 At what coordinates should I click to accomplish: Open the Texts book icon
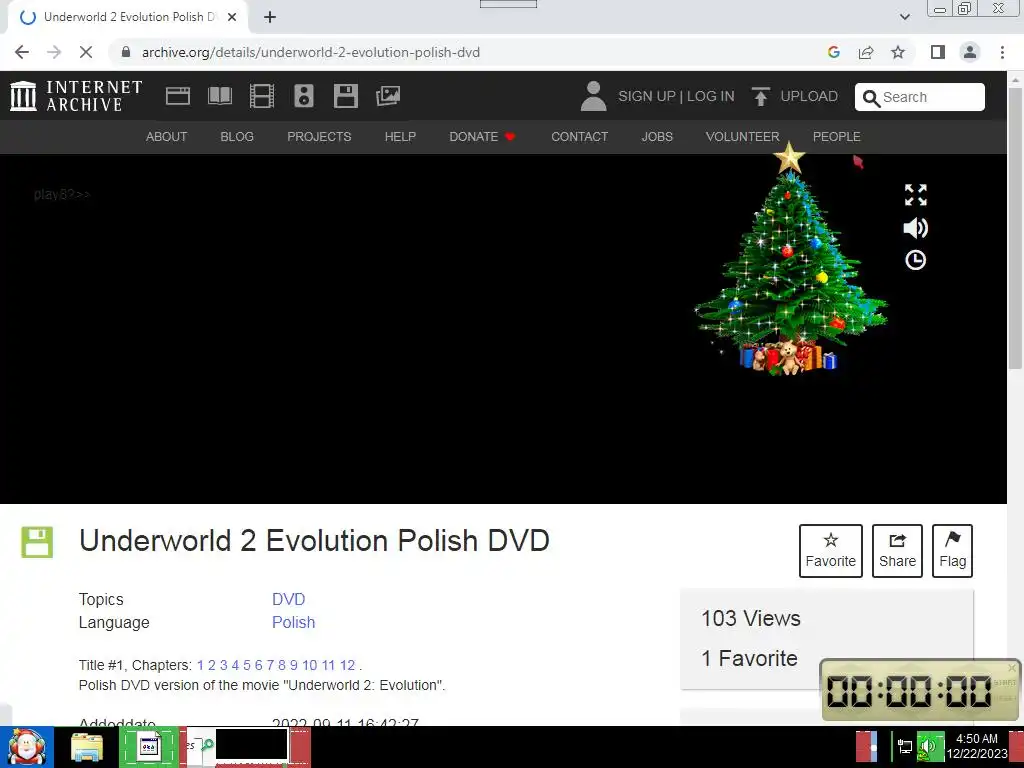tap(219, 96)
